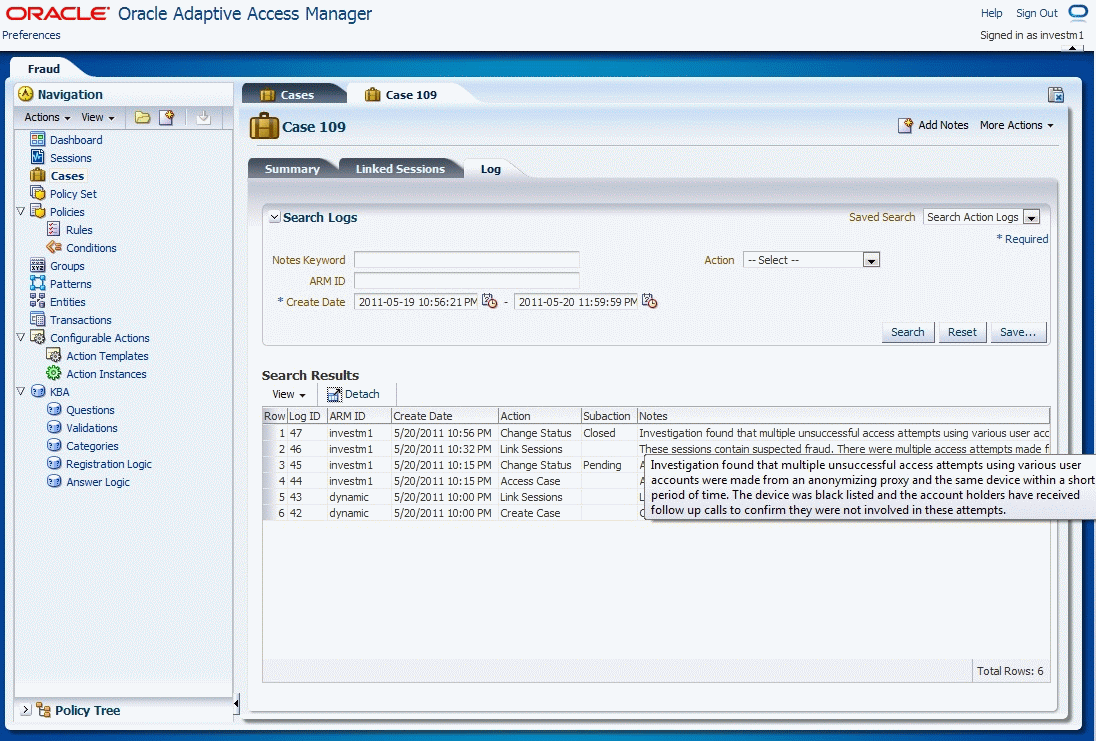The image size is (1096, 741).
Task: Click the download icon in Navigation toolbar
Action: [204, 117]
